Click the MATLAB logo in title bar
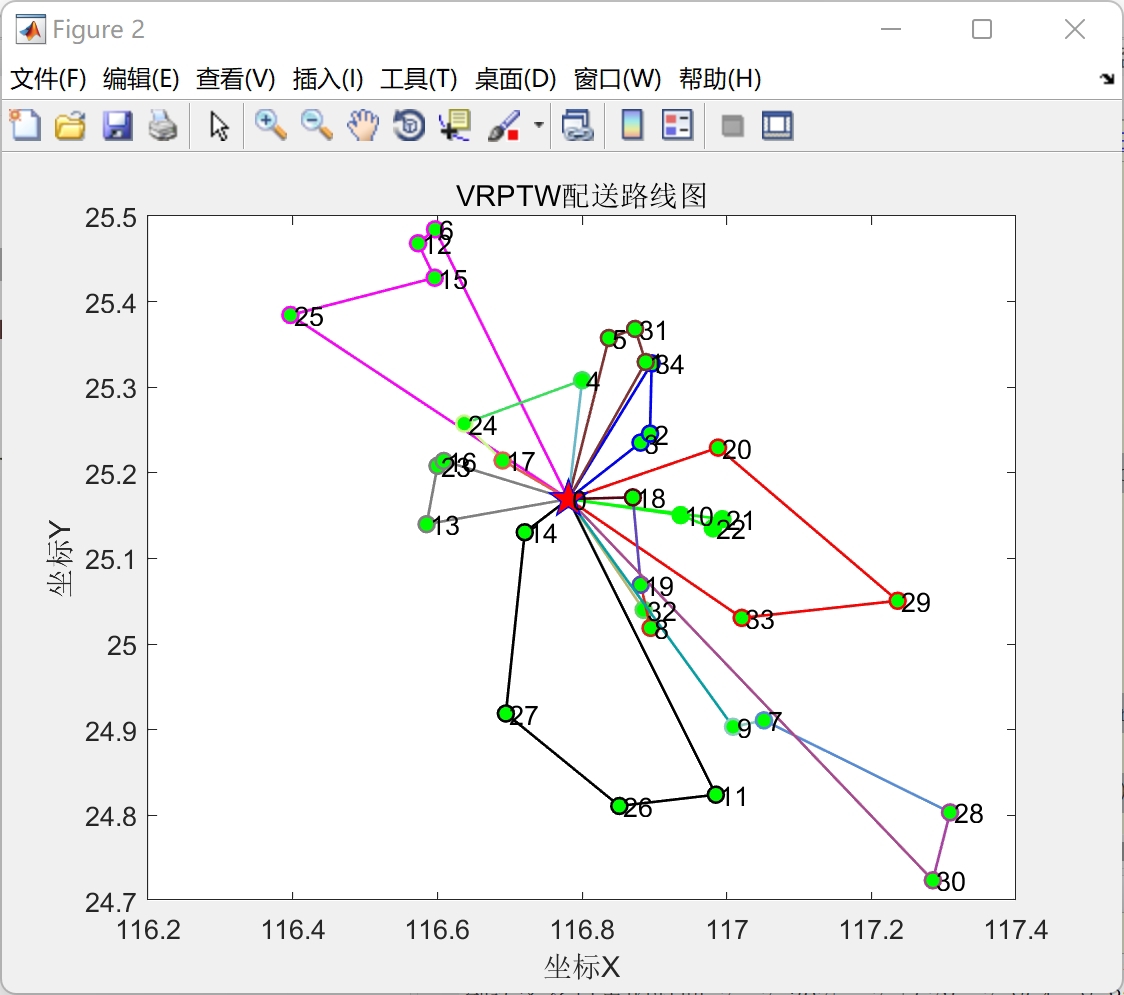Screen dimensions: 1124x995 click(31, 29)
